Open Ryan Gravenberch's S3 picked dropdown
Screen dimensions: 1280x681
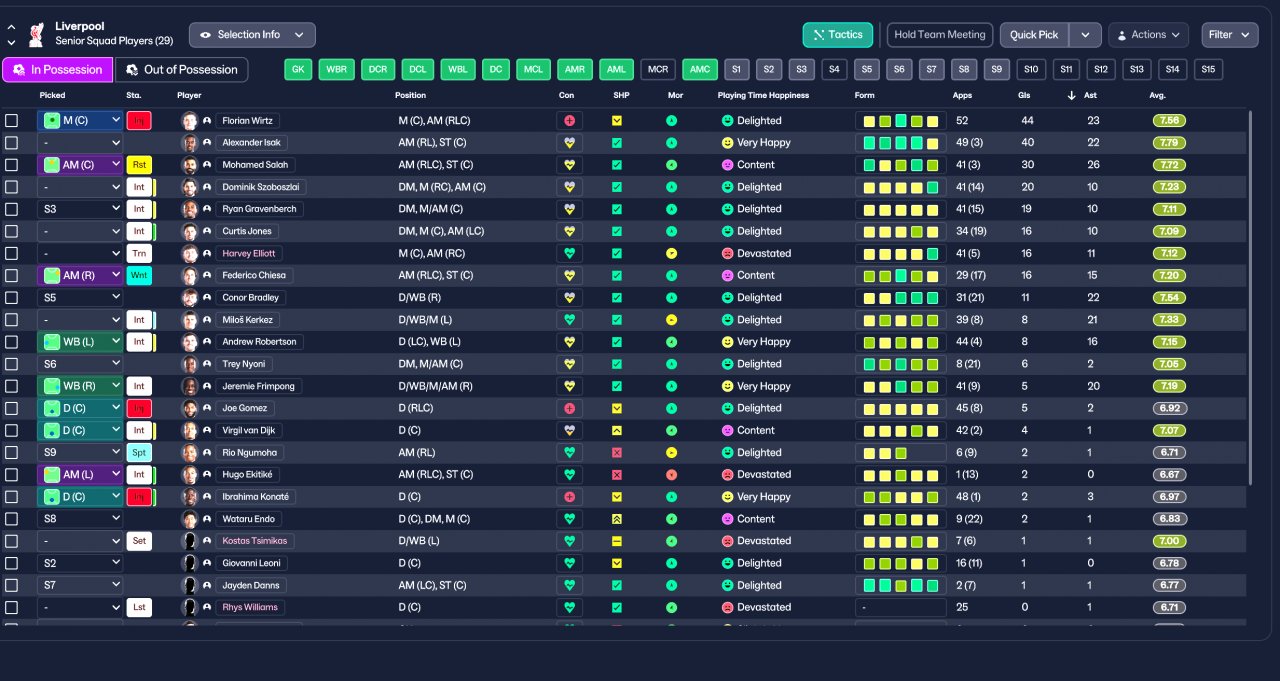81,209
